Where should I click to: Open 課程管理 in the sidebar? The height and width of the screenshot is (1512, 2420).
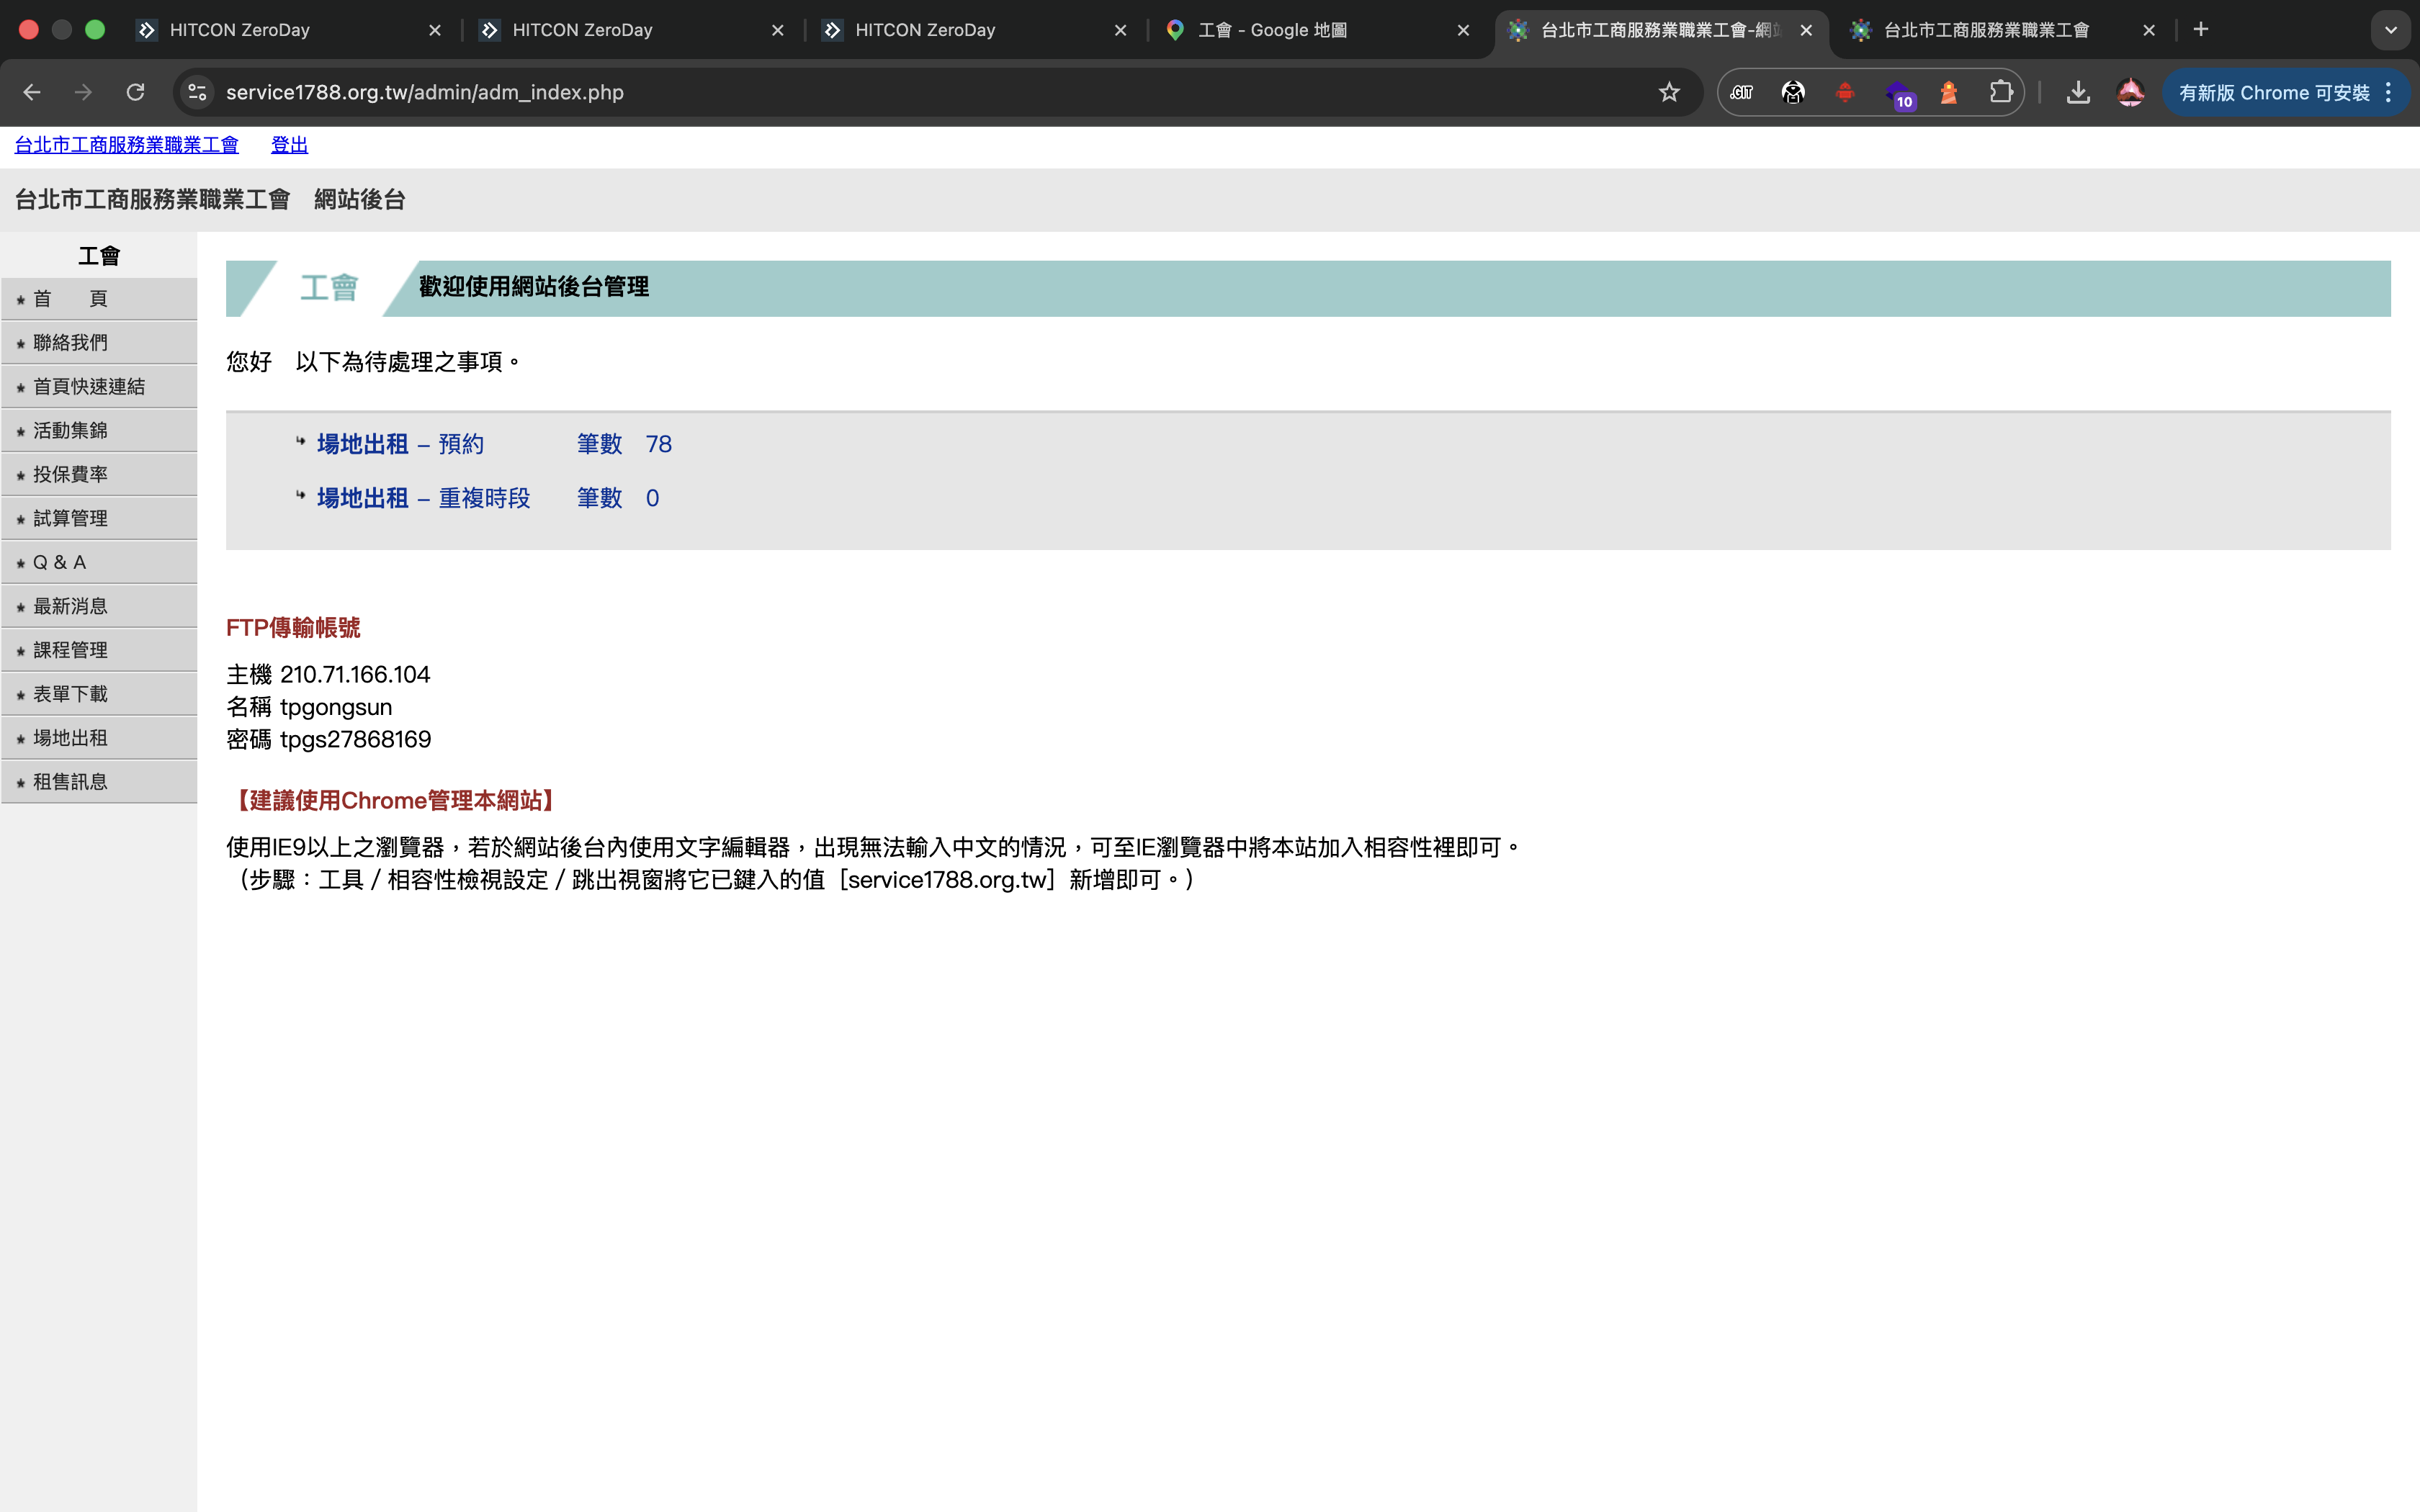coord(99,651)
